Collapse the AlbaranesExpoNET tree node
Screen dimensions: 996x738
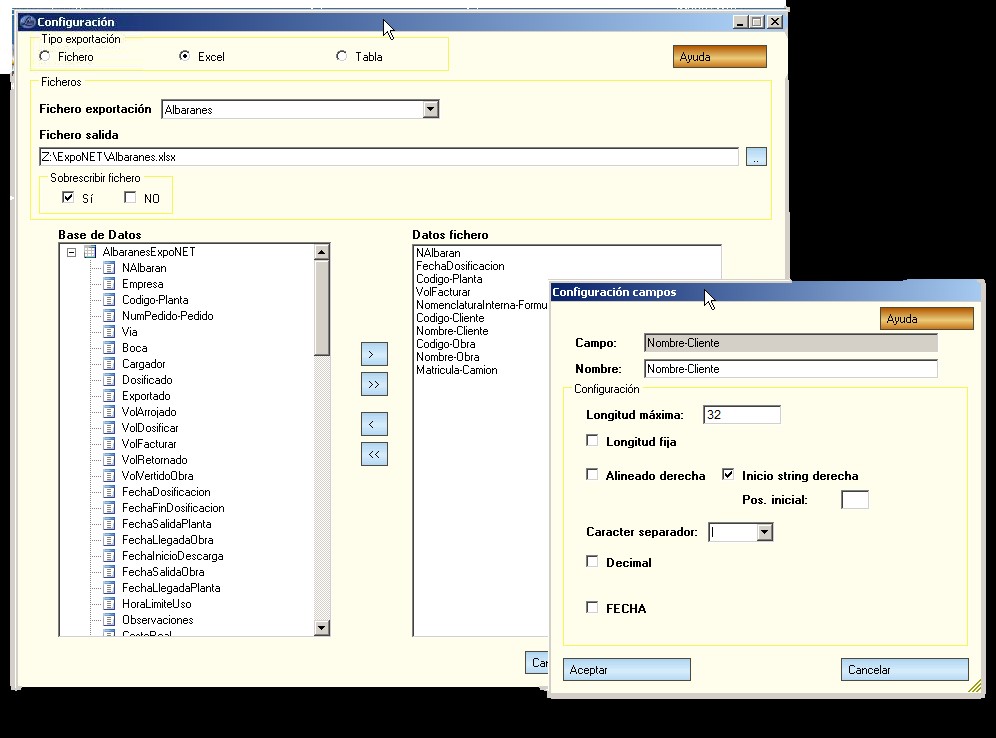click(x=72, y=252)
